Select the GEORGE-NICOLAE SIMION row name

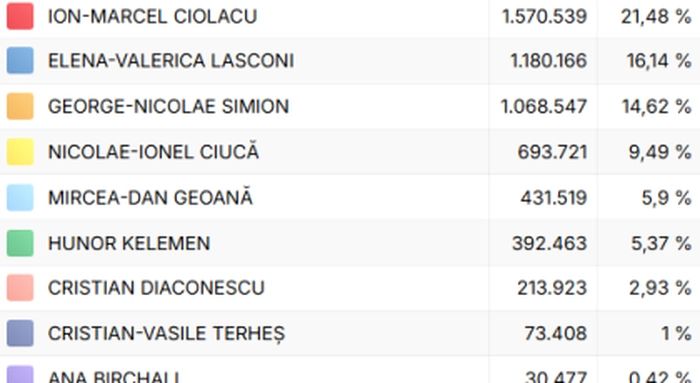pyautogui.click(x=168, y=107)
